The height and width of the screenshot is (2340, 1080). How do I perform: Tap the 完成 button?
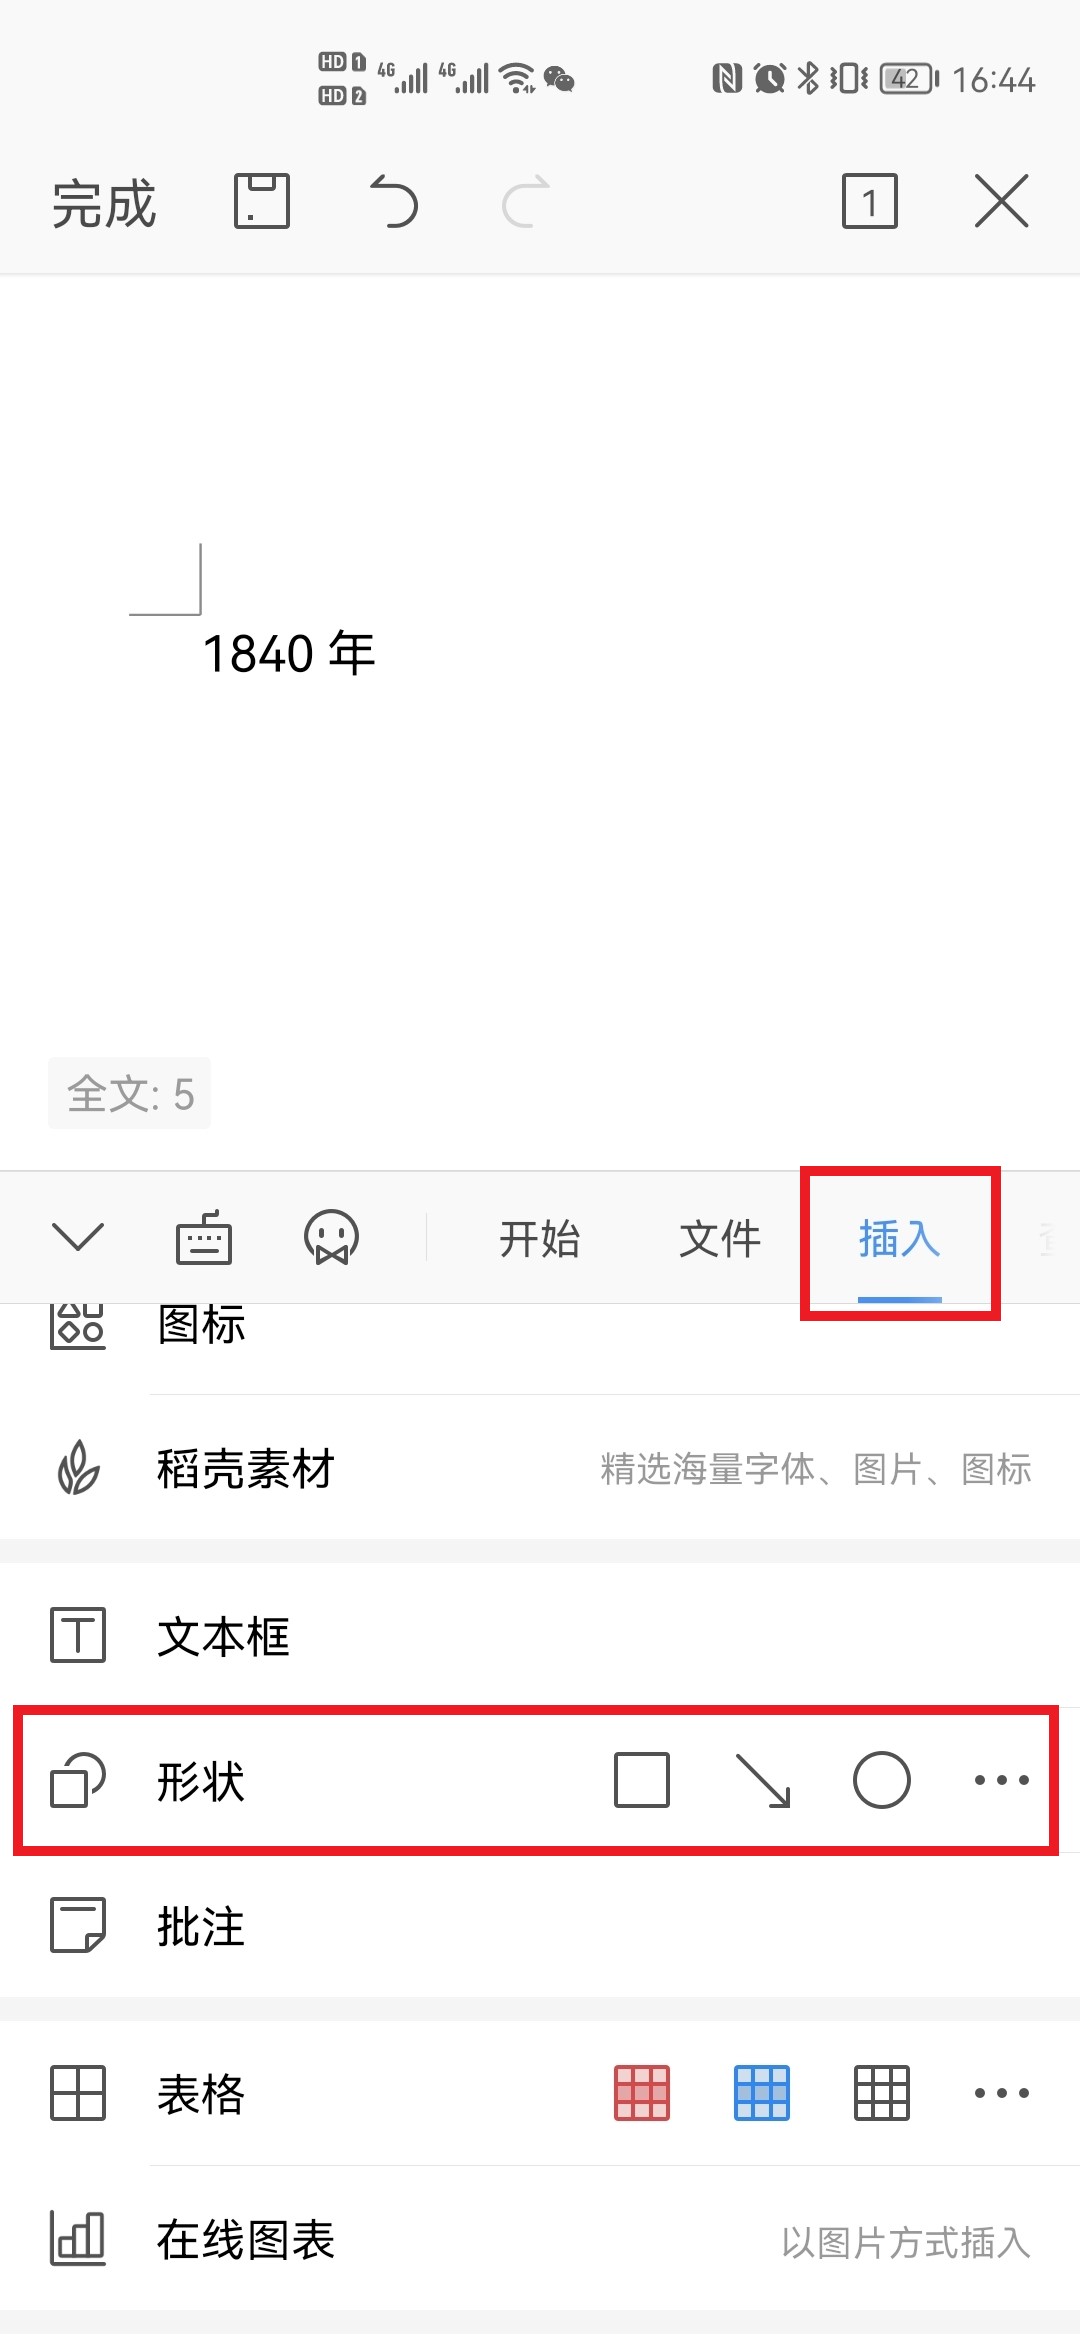104,203
